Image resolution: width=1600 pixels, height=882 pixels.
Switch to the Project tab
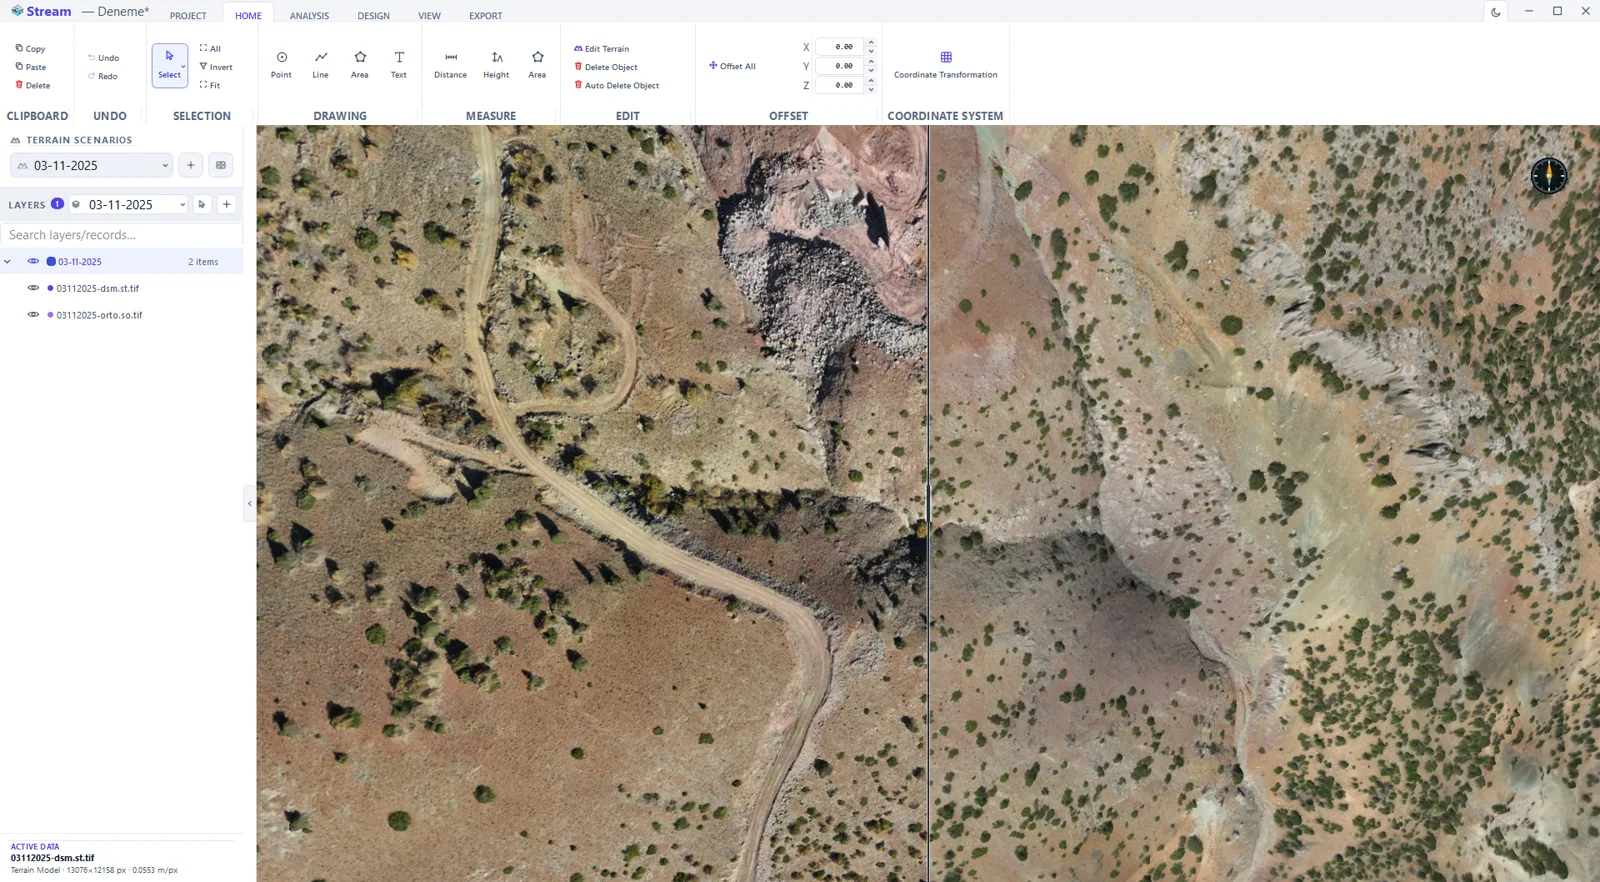pyautogui.click(x=188, y=15)
